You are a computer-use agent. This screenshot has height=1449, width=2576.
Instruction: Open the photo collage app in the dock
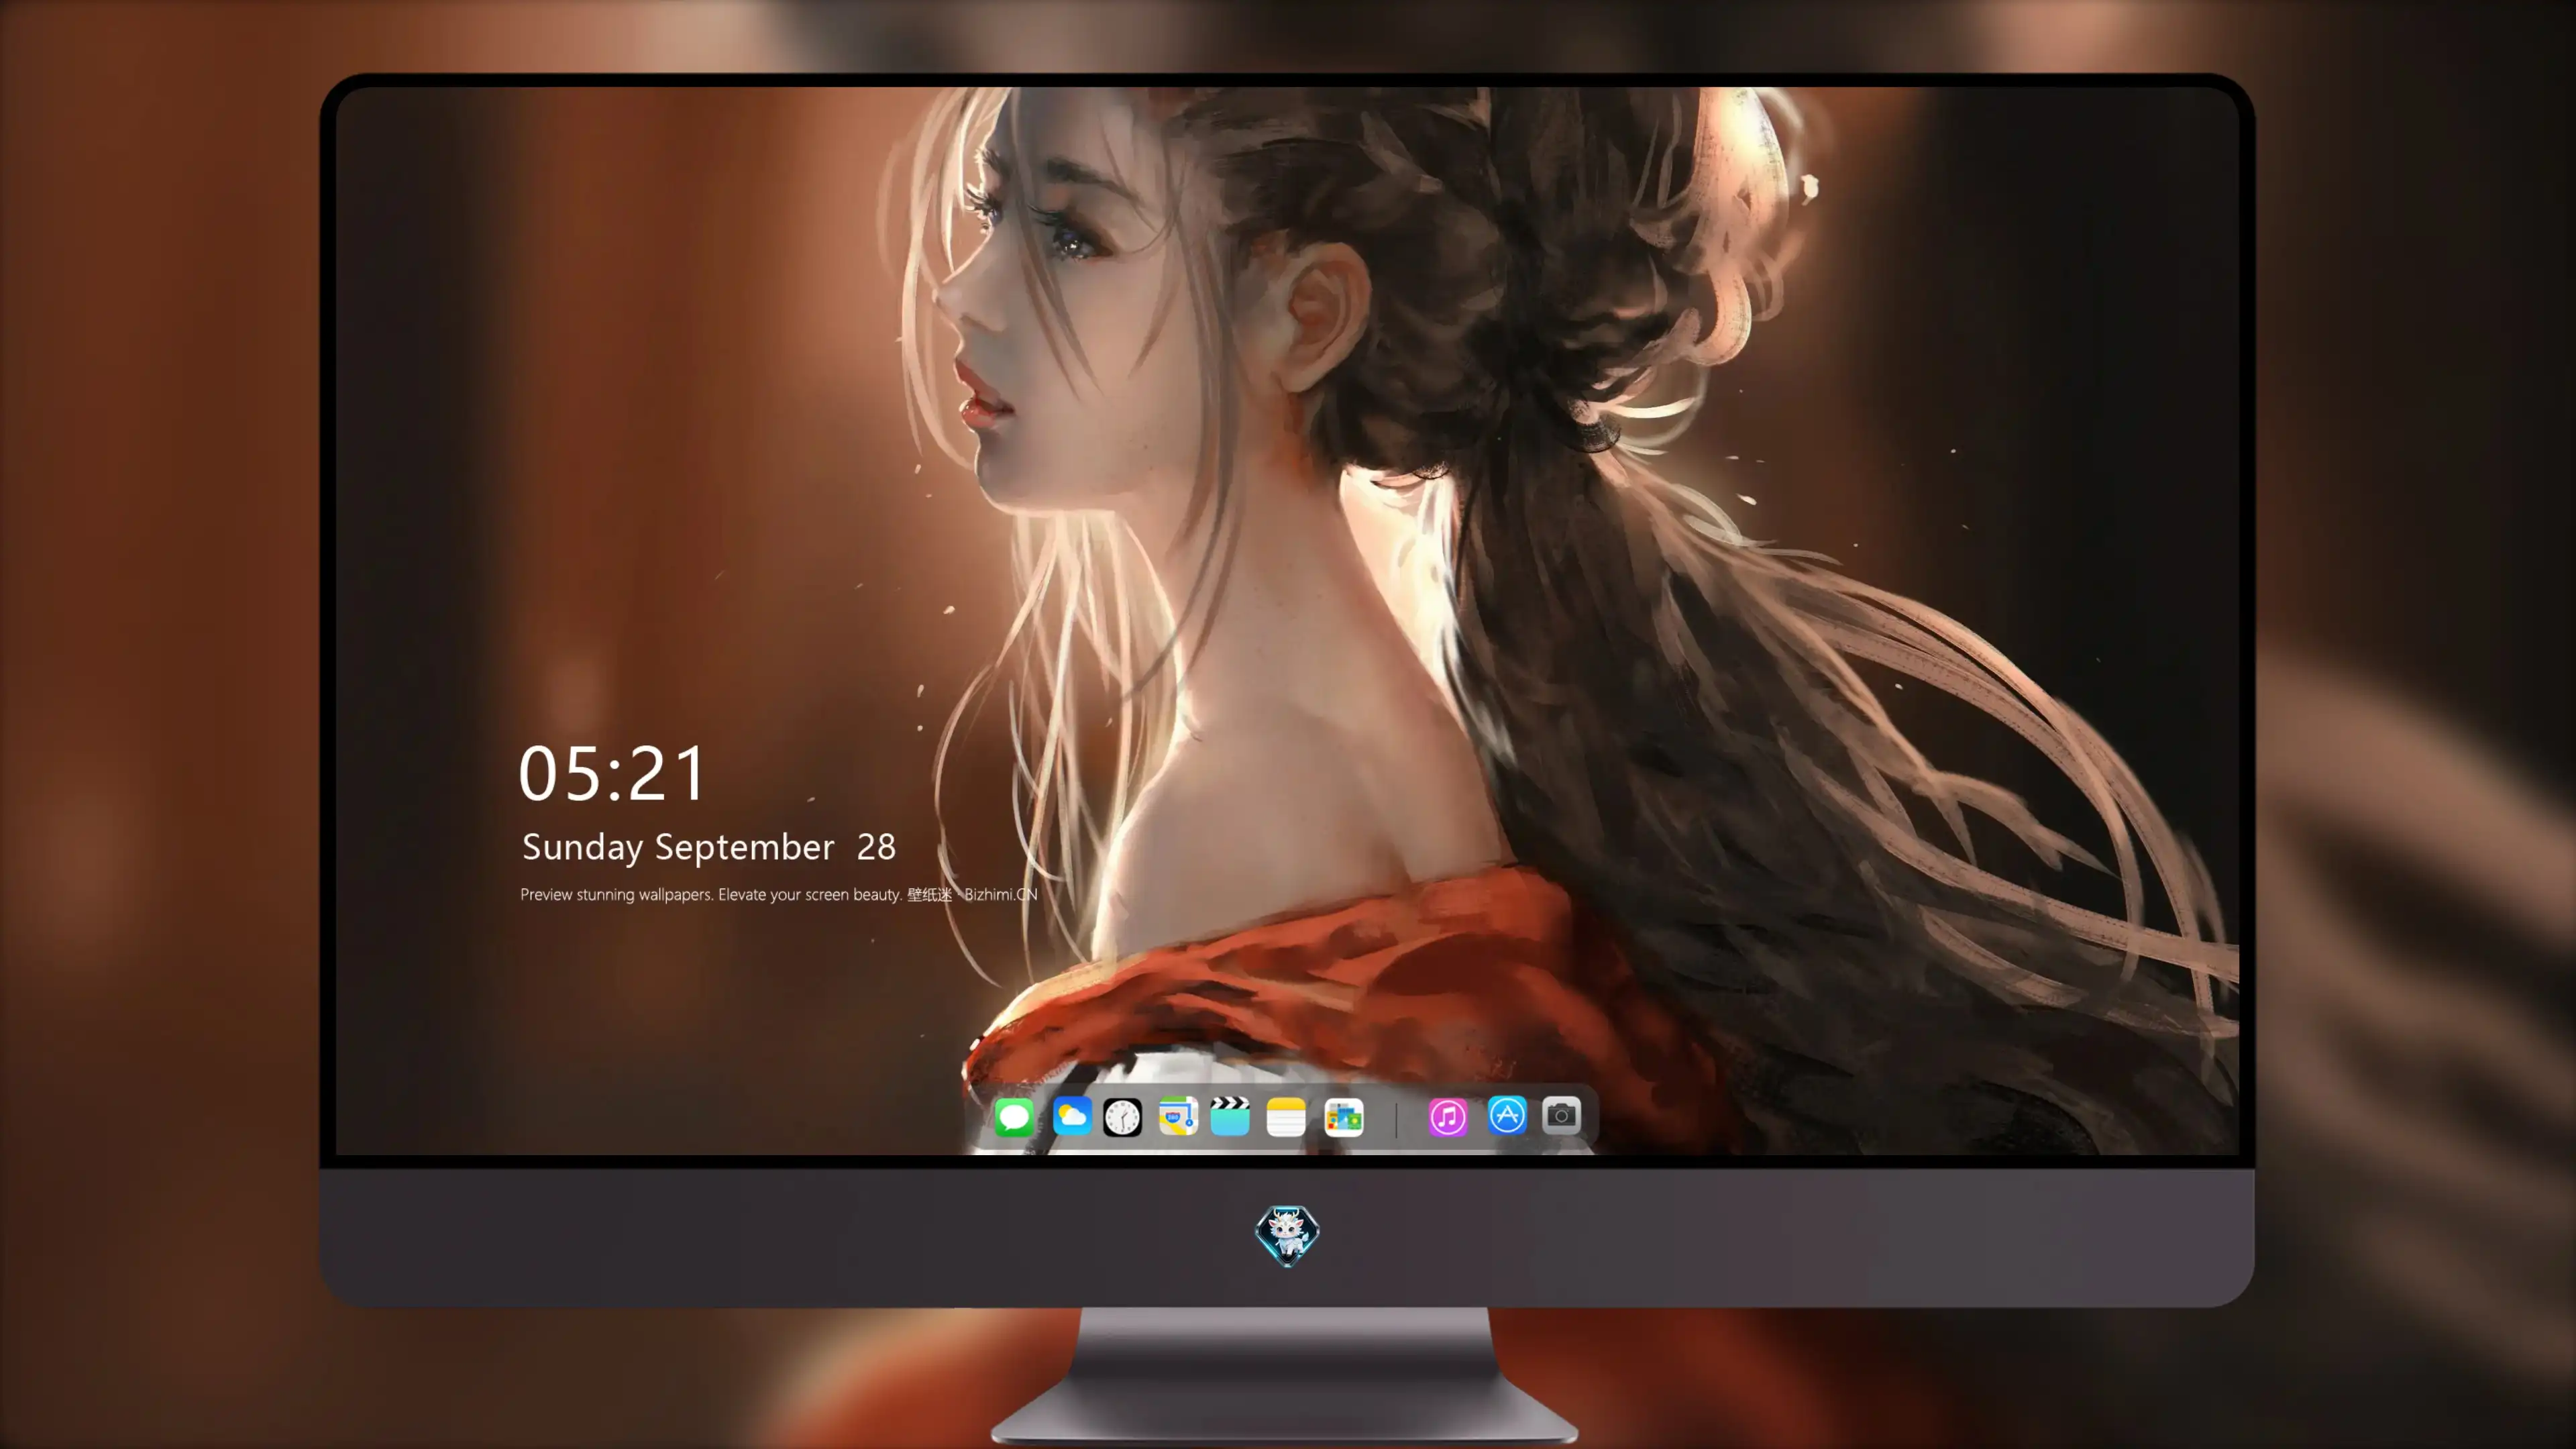coord(1343,1117)
